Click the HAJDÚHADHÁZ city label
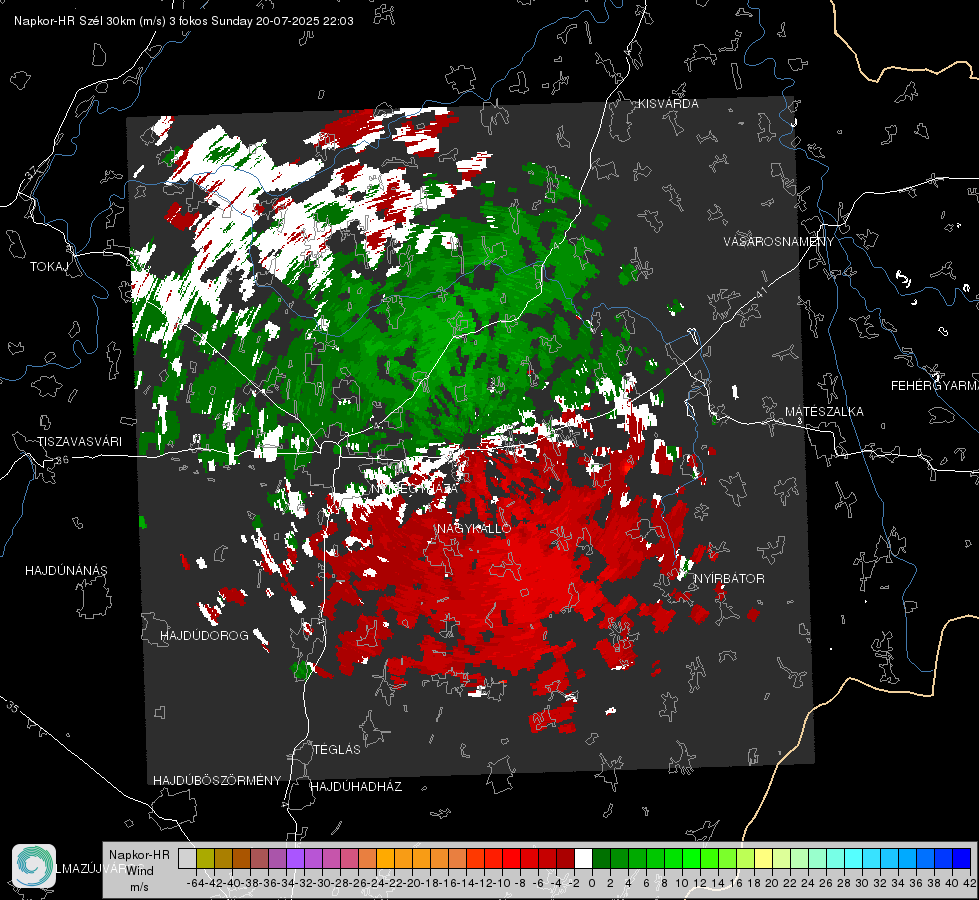The width and height of the screenshot is (979, 900). [356, 786]
